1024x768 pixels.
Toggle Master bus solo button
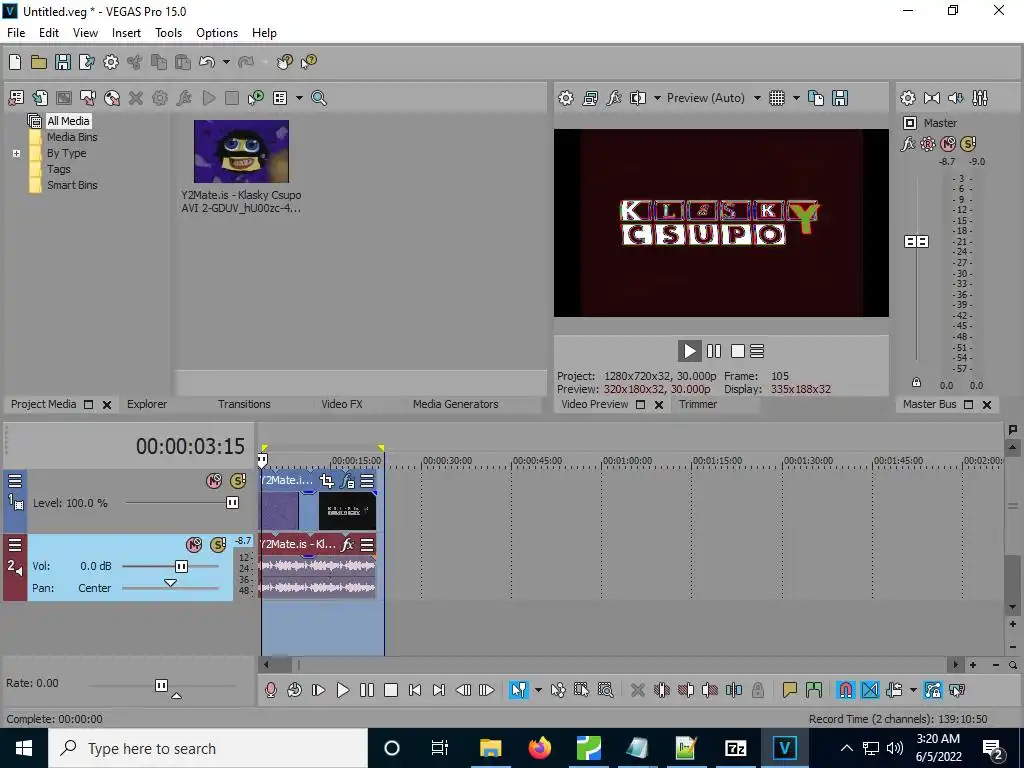pos(968,144)
